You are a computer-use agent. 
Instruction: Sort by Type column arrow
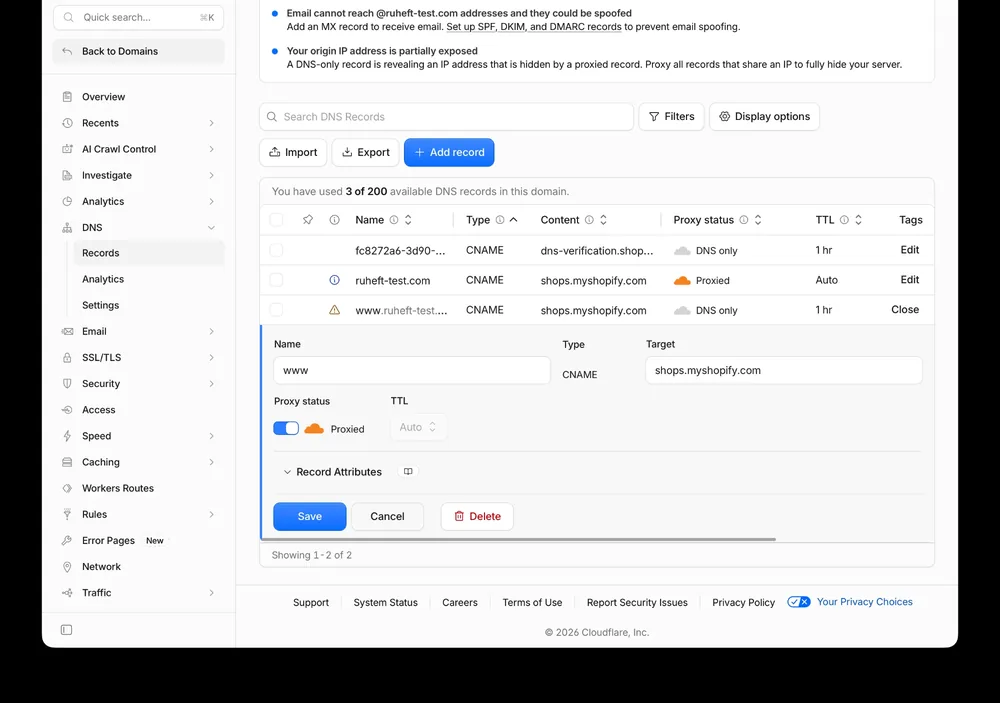[513, 220]
